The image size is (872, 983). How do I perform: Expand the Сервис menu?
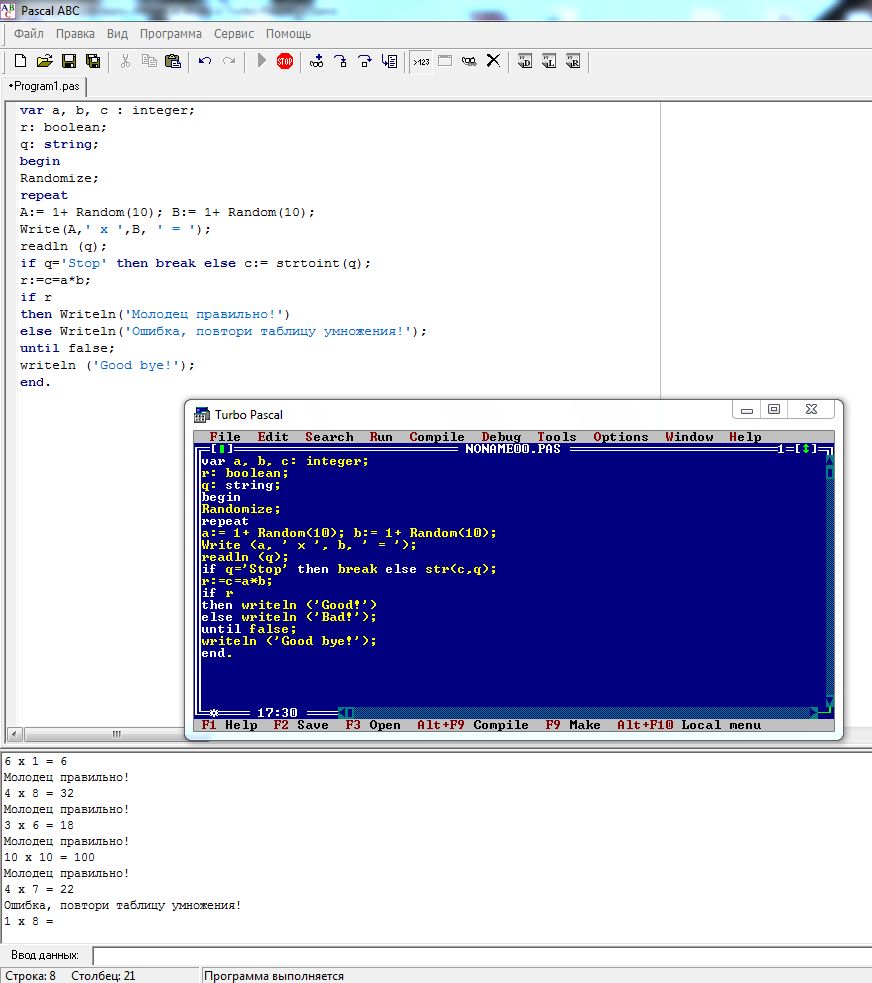tap(233, 33)
